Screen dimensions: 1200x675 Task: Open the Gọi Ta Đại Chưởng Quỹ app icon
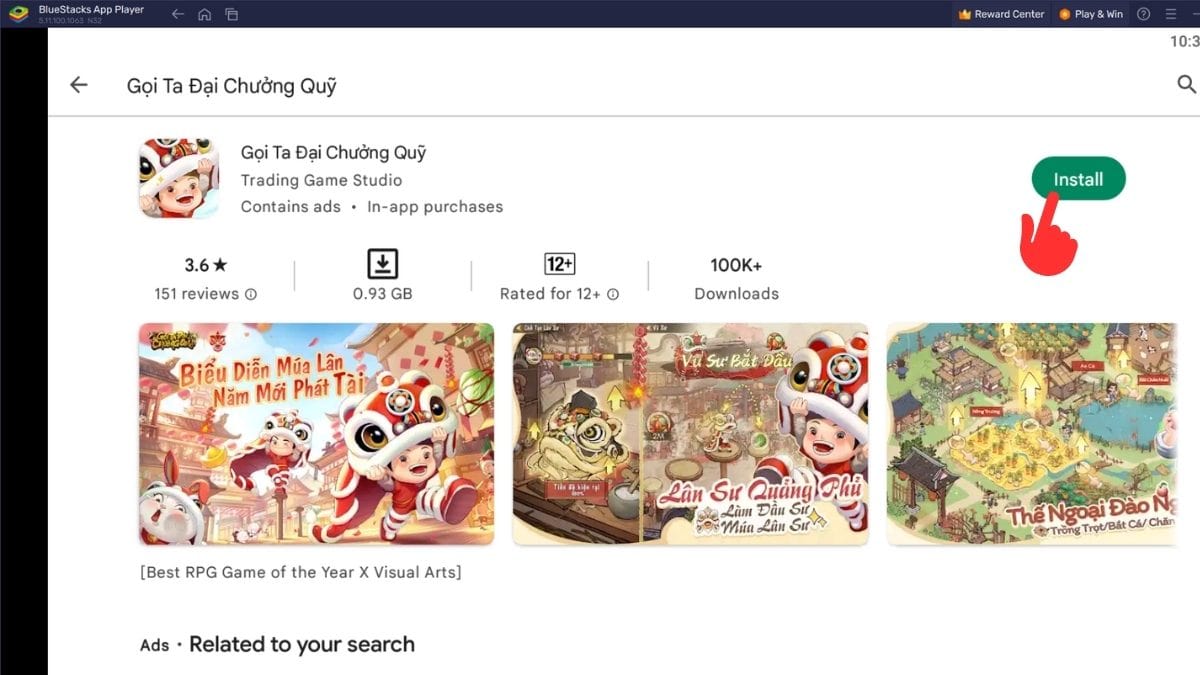point(179,179)
